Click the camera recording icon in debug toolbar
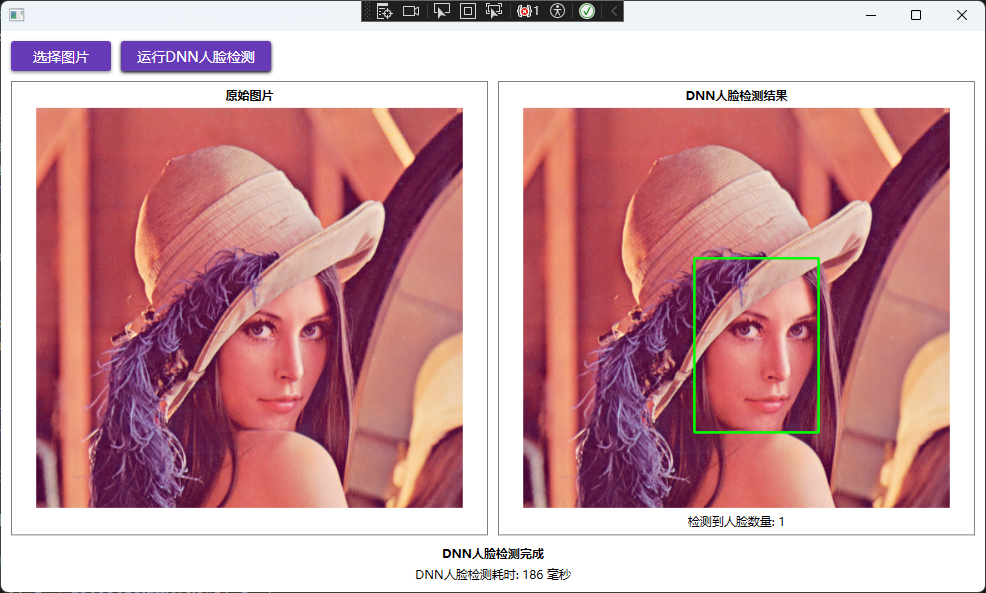This screenshot has width=986, height=593. point(411,11)
